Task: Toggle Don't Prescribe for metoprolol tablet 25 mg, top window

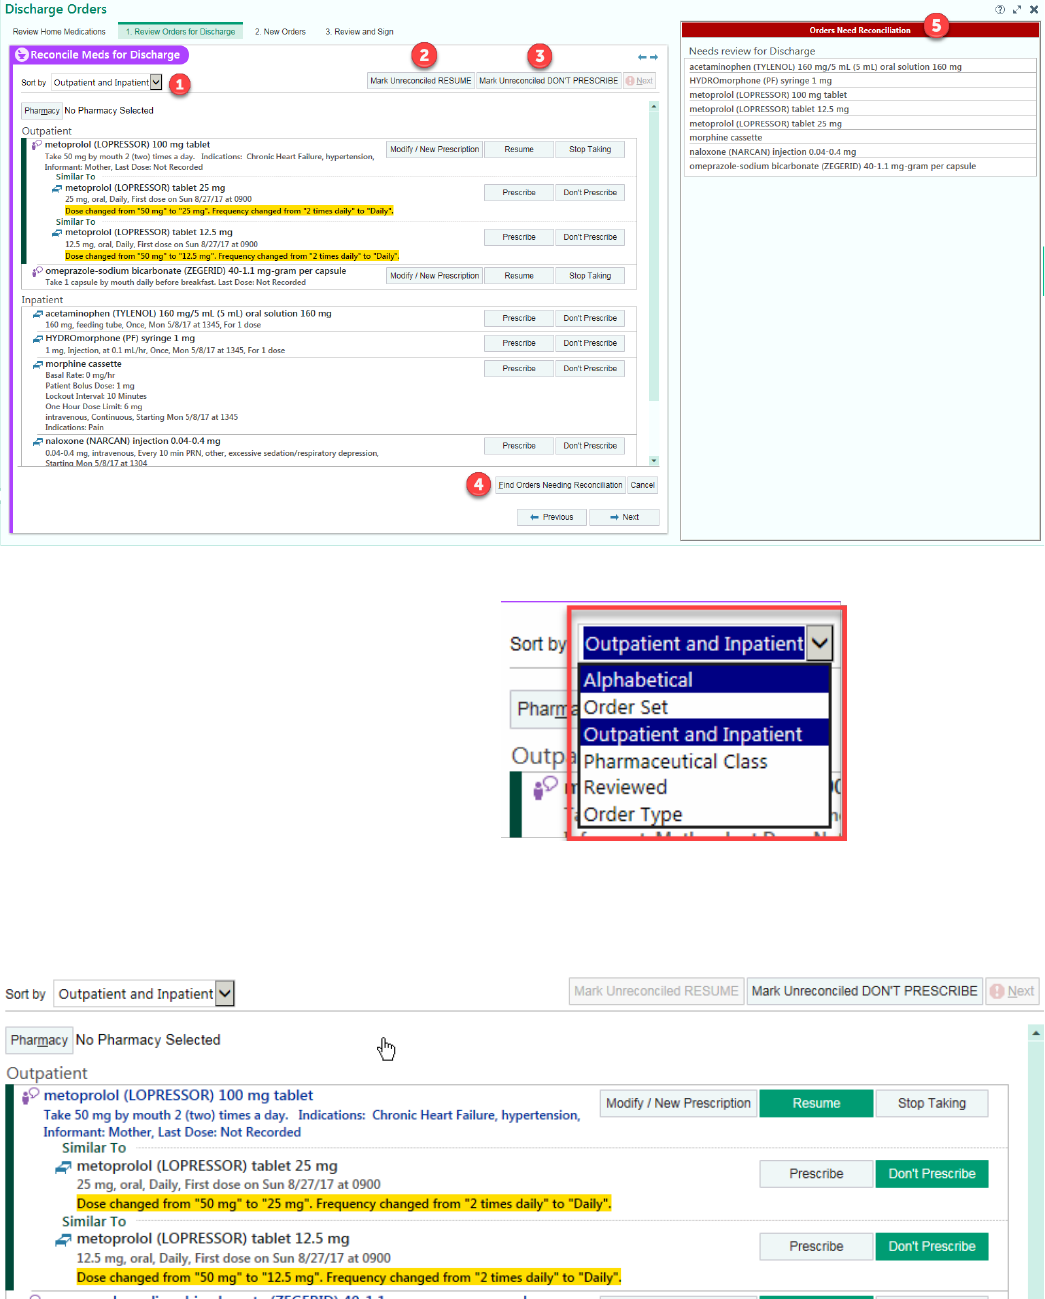Action: pos(590,192)
